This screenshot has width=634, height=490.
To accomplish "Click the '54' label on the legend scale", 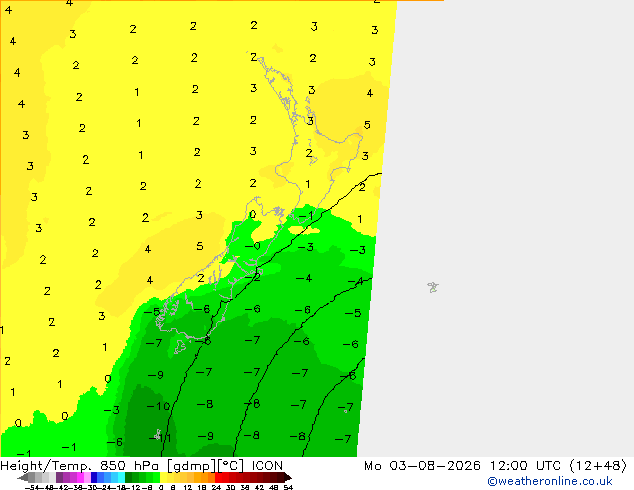I will point(288,487).
